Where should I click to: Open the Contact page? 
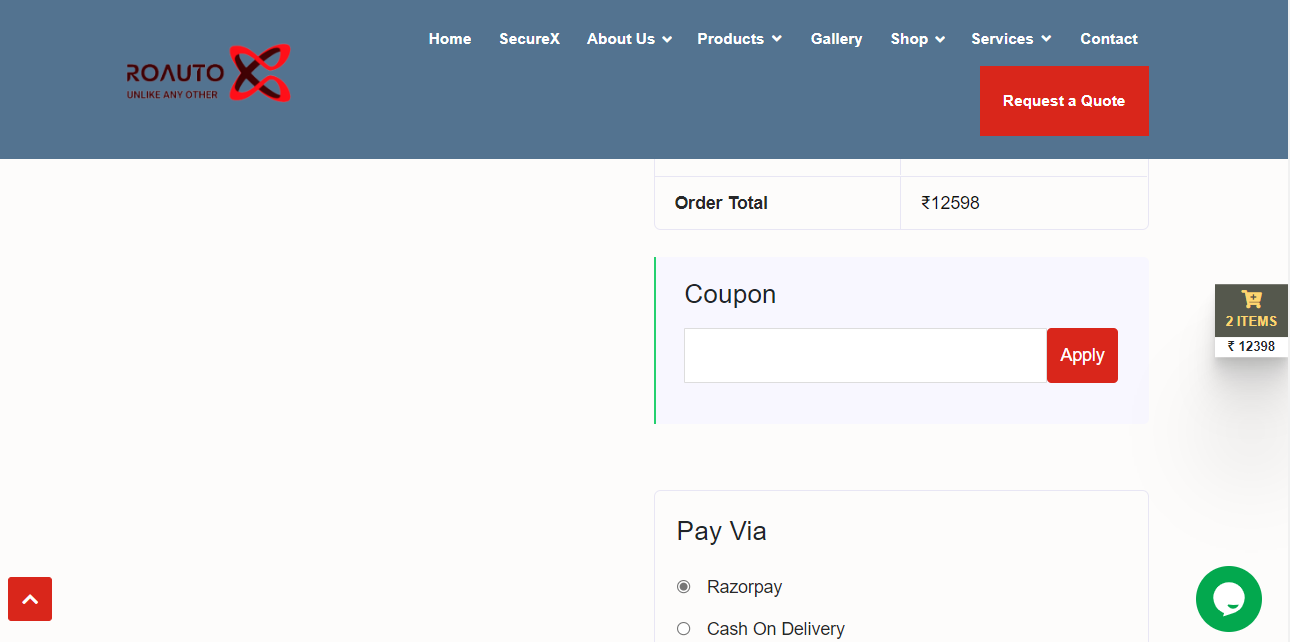[1109, 39]
